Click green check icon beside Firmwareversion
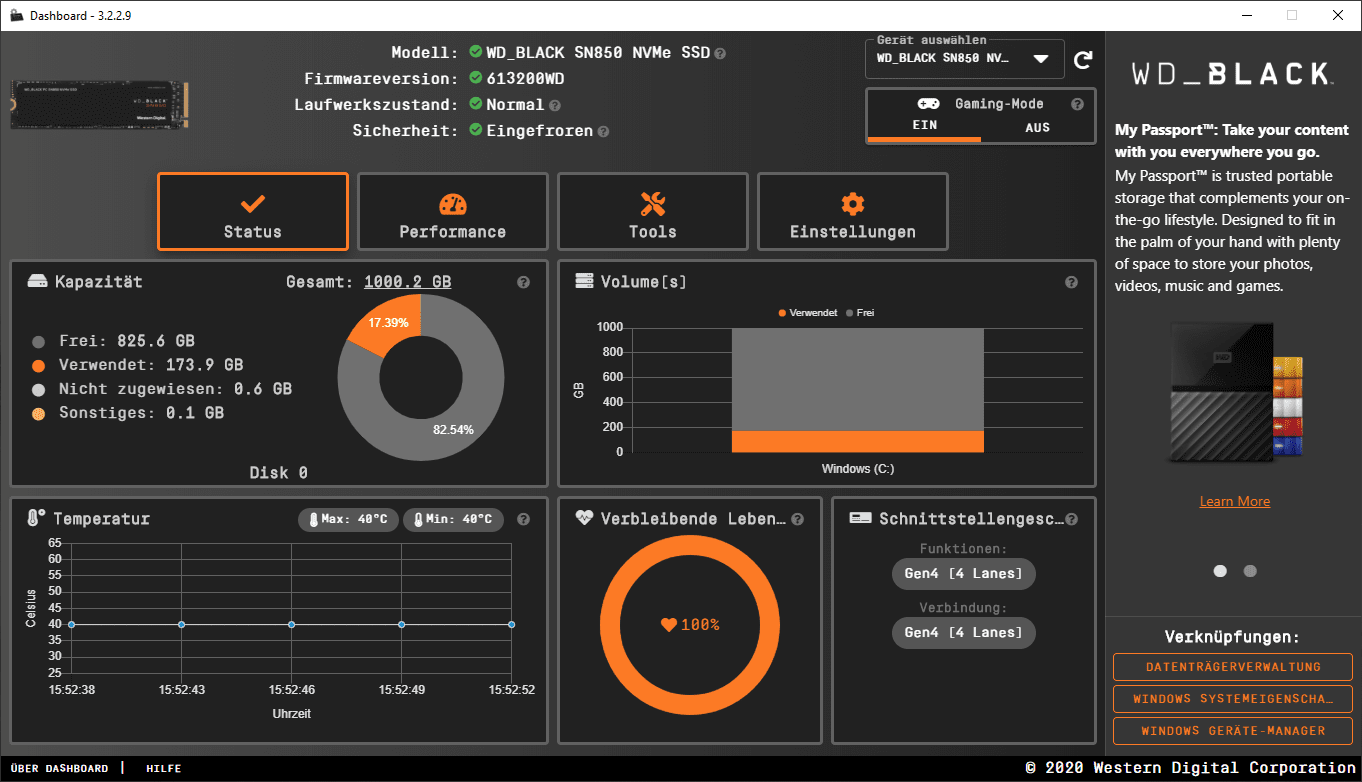The image size is (1362, 782). click(x=476, y=78)
